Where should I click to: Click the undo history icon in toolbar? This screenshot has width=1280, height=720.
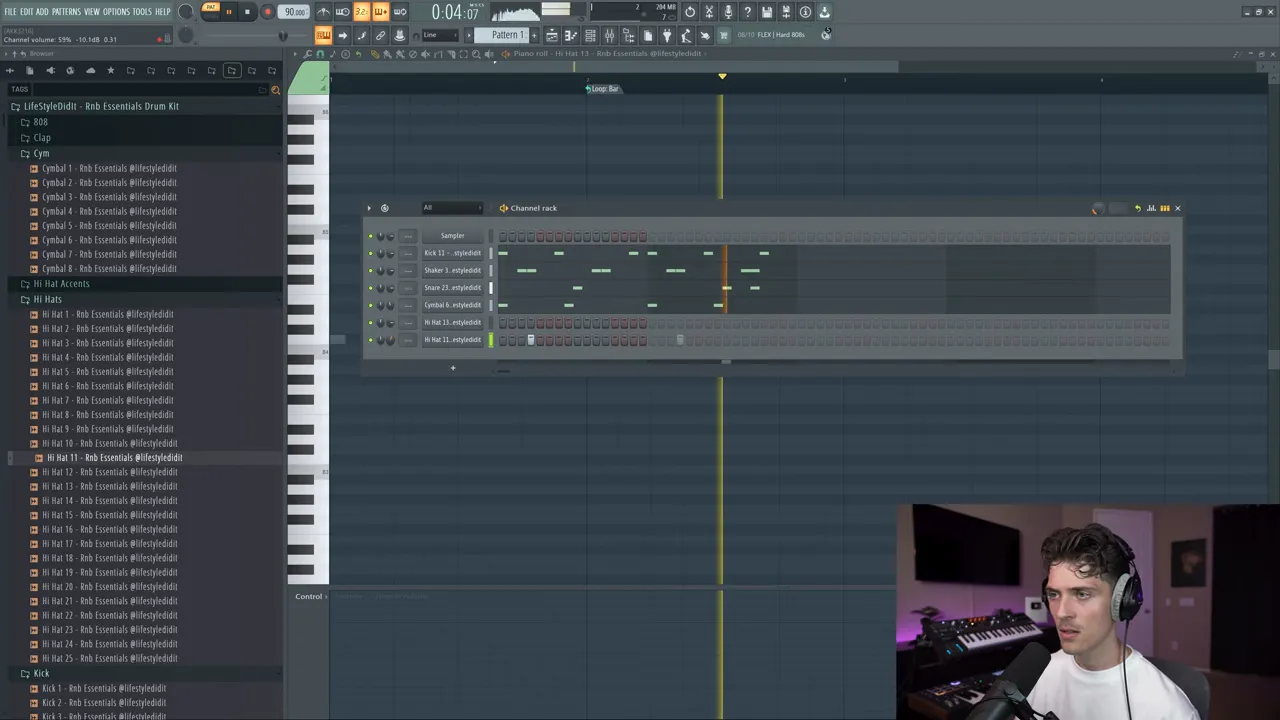(x=690, y=12)
